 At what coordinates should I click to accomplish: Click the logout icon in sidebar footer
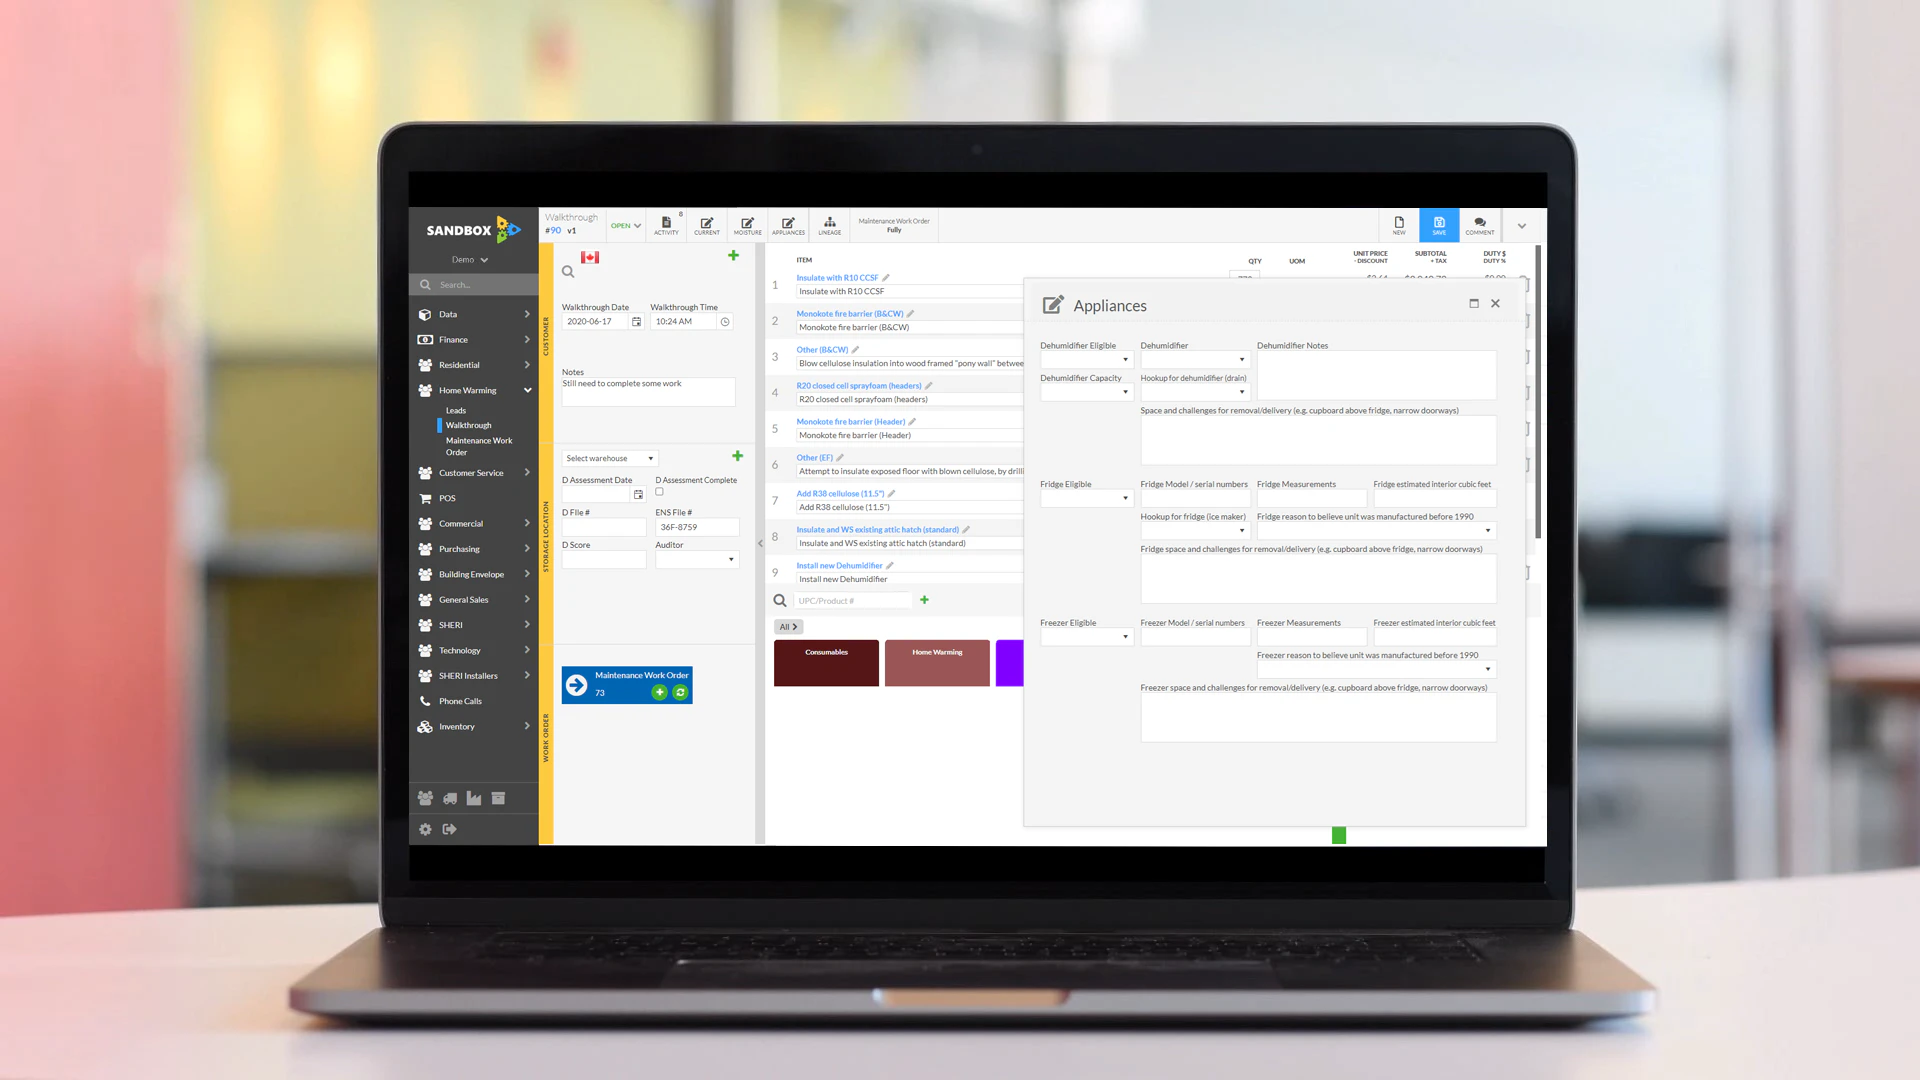(450, 829)
